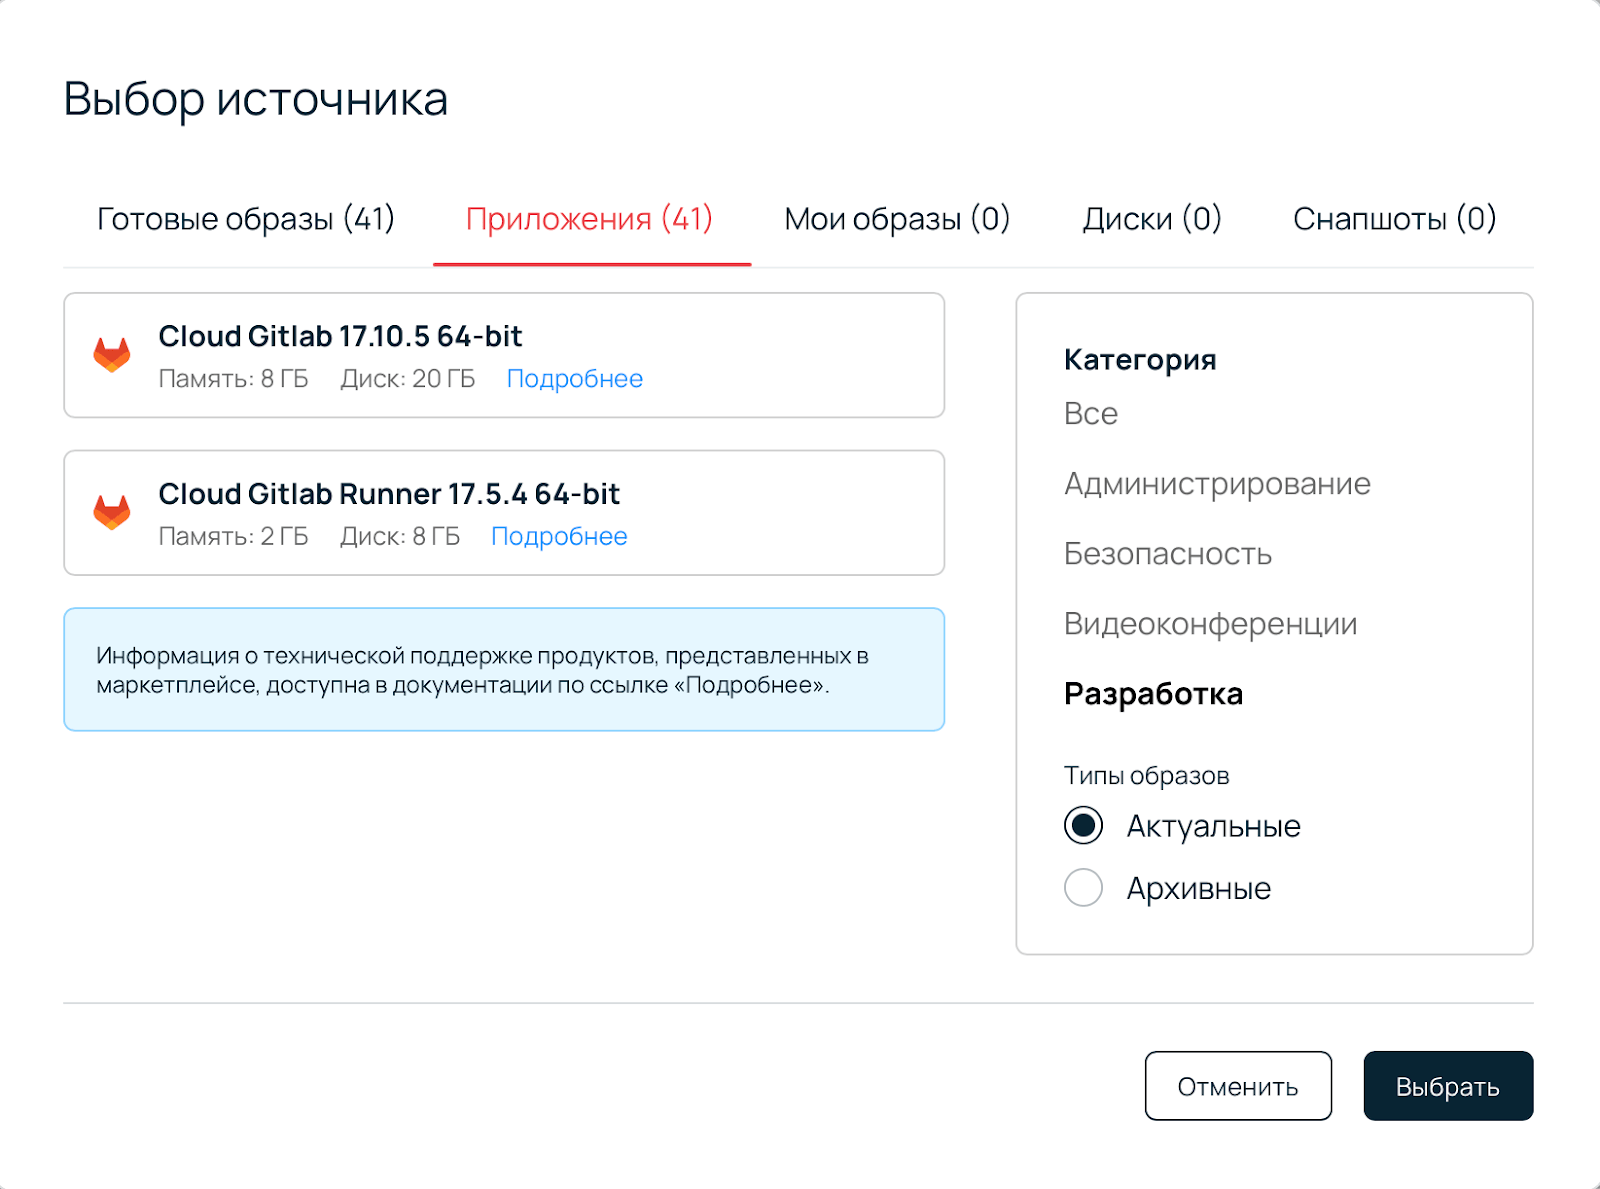Click the Диск: 20 ГБ text

point(408,379)
